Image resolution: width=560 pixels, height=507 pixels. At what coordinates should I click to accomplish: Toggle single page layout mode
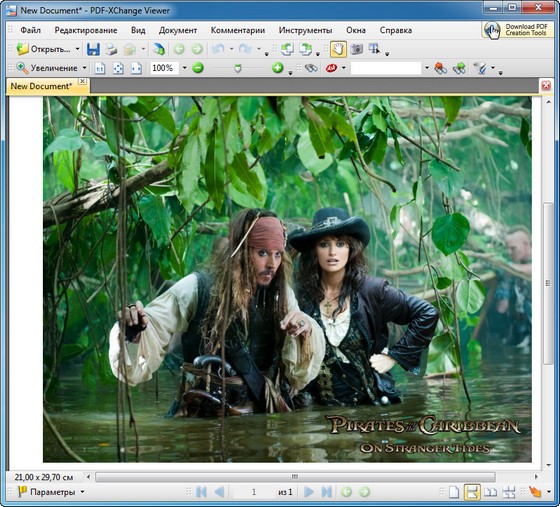(454, 492)
